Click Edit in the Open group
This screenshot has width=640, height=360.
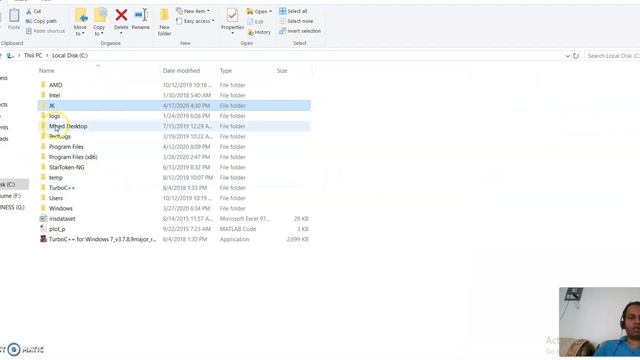pos(256,22)
